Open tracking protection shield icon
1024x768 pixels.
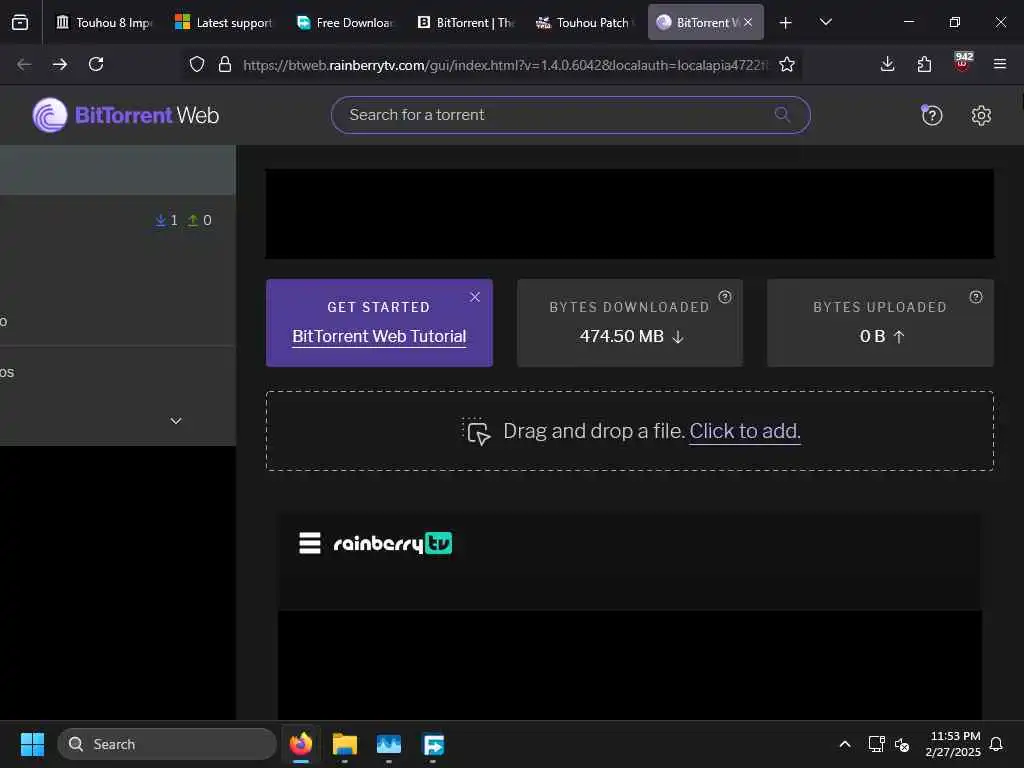tap(197, 64)
